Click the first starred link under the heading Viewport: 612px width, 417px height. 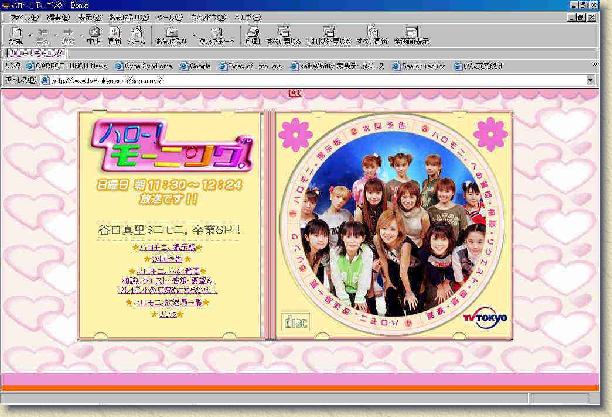pos(167,248)
